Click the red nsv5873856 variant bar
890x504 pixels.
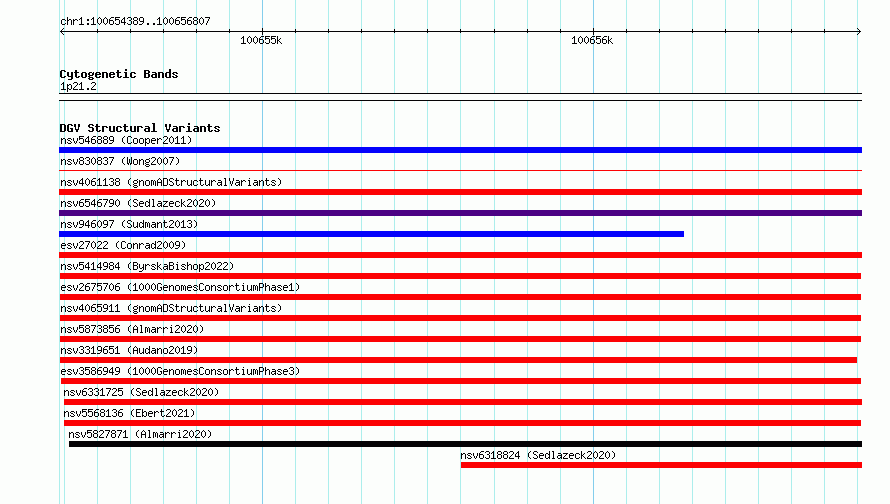pos(460,339)
